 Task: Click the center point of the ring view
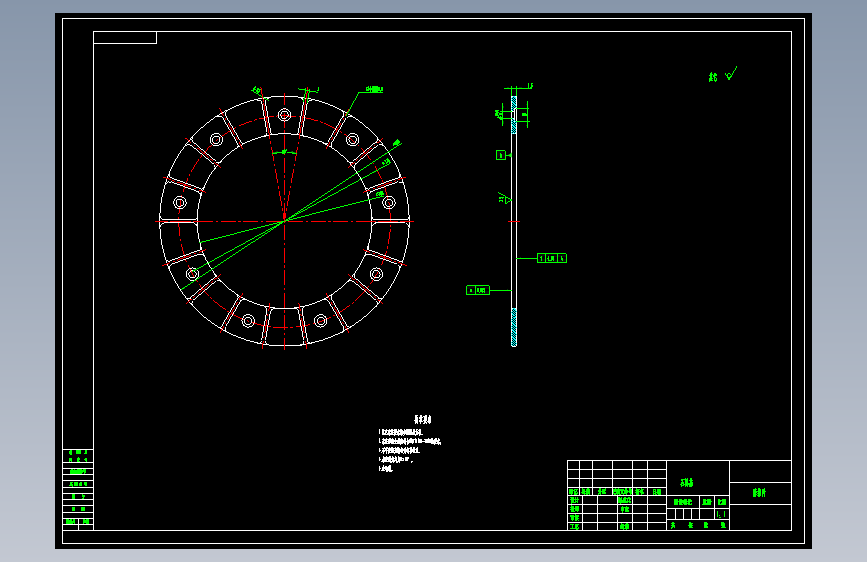tap(285, 221)
